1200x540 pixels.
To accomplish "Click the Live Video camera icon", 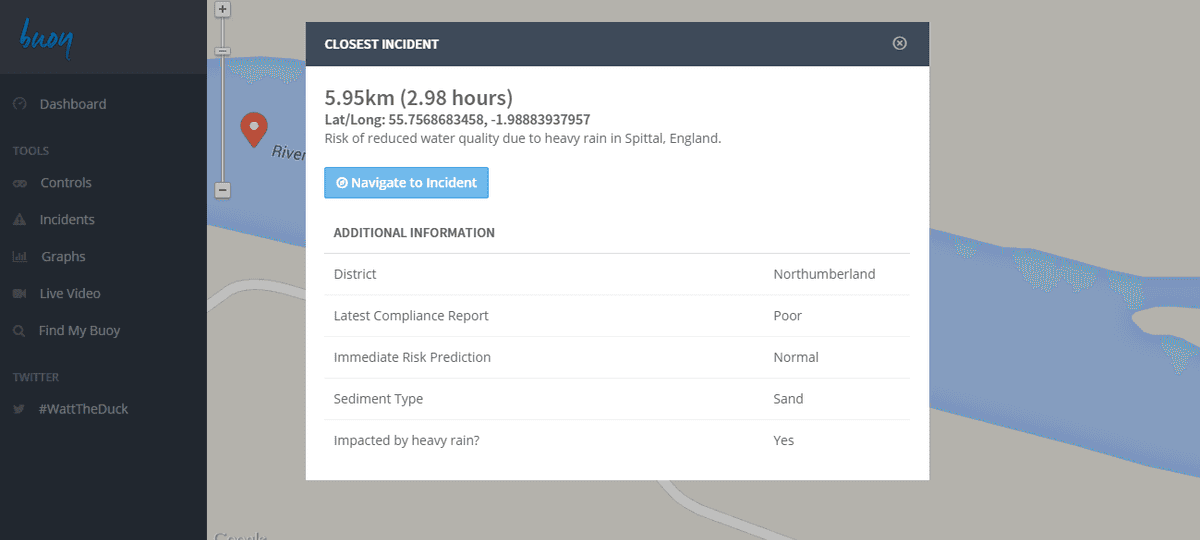I will tap(19, 294).
